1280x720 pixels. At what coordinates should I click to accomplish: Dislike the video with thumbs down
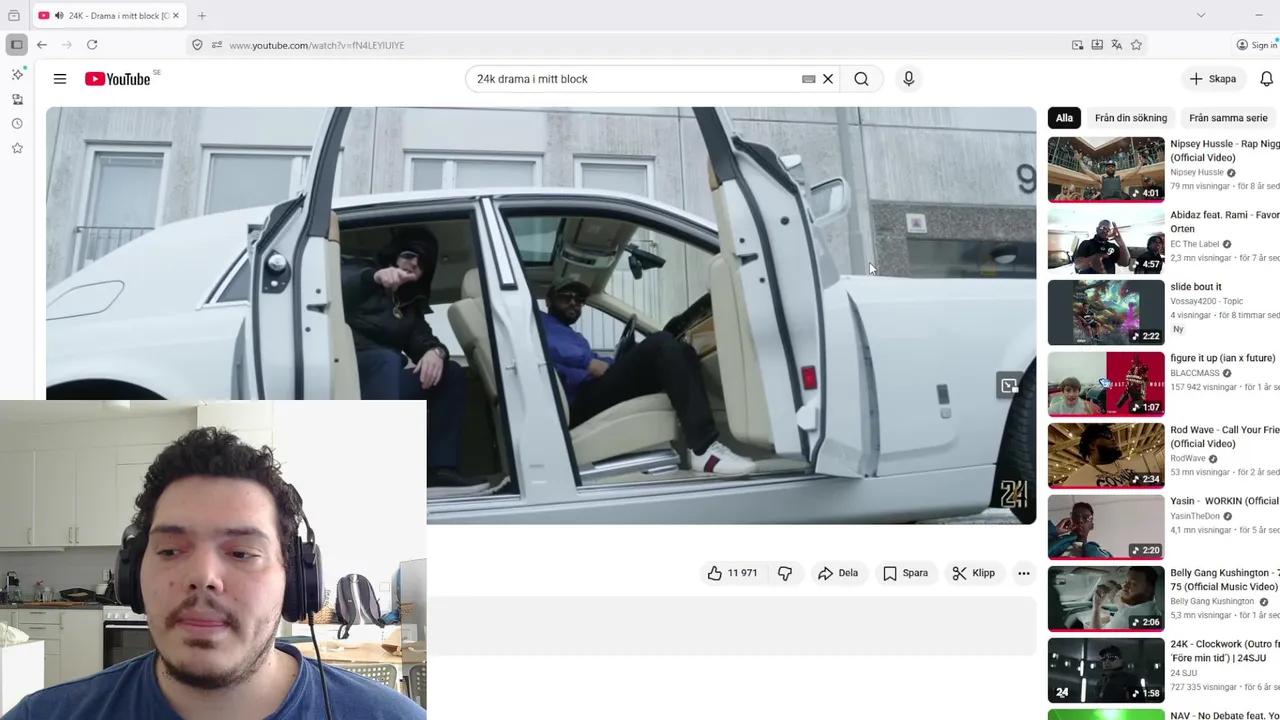pos(785,573)
